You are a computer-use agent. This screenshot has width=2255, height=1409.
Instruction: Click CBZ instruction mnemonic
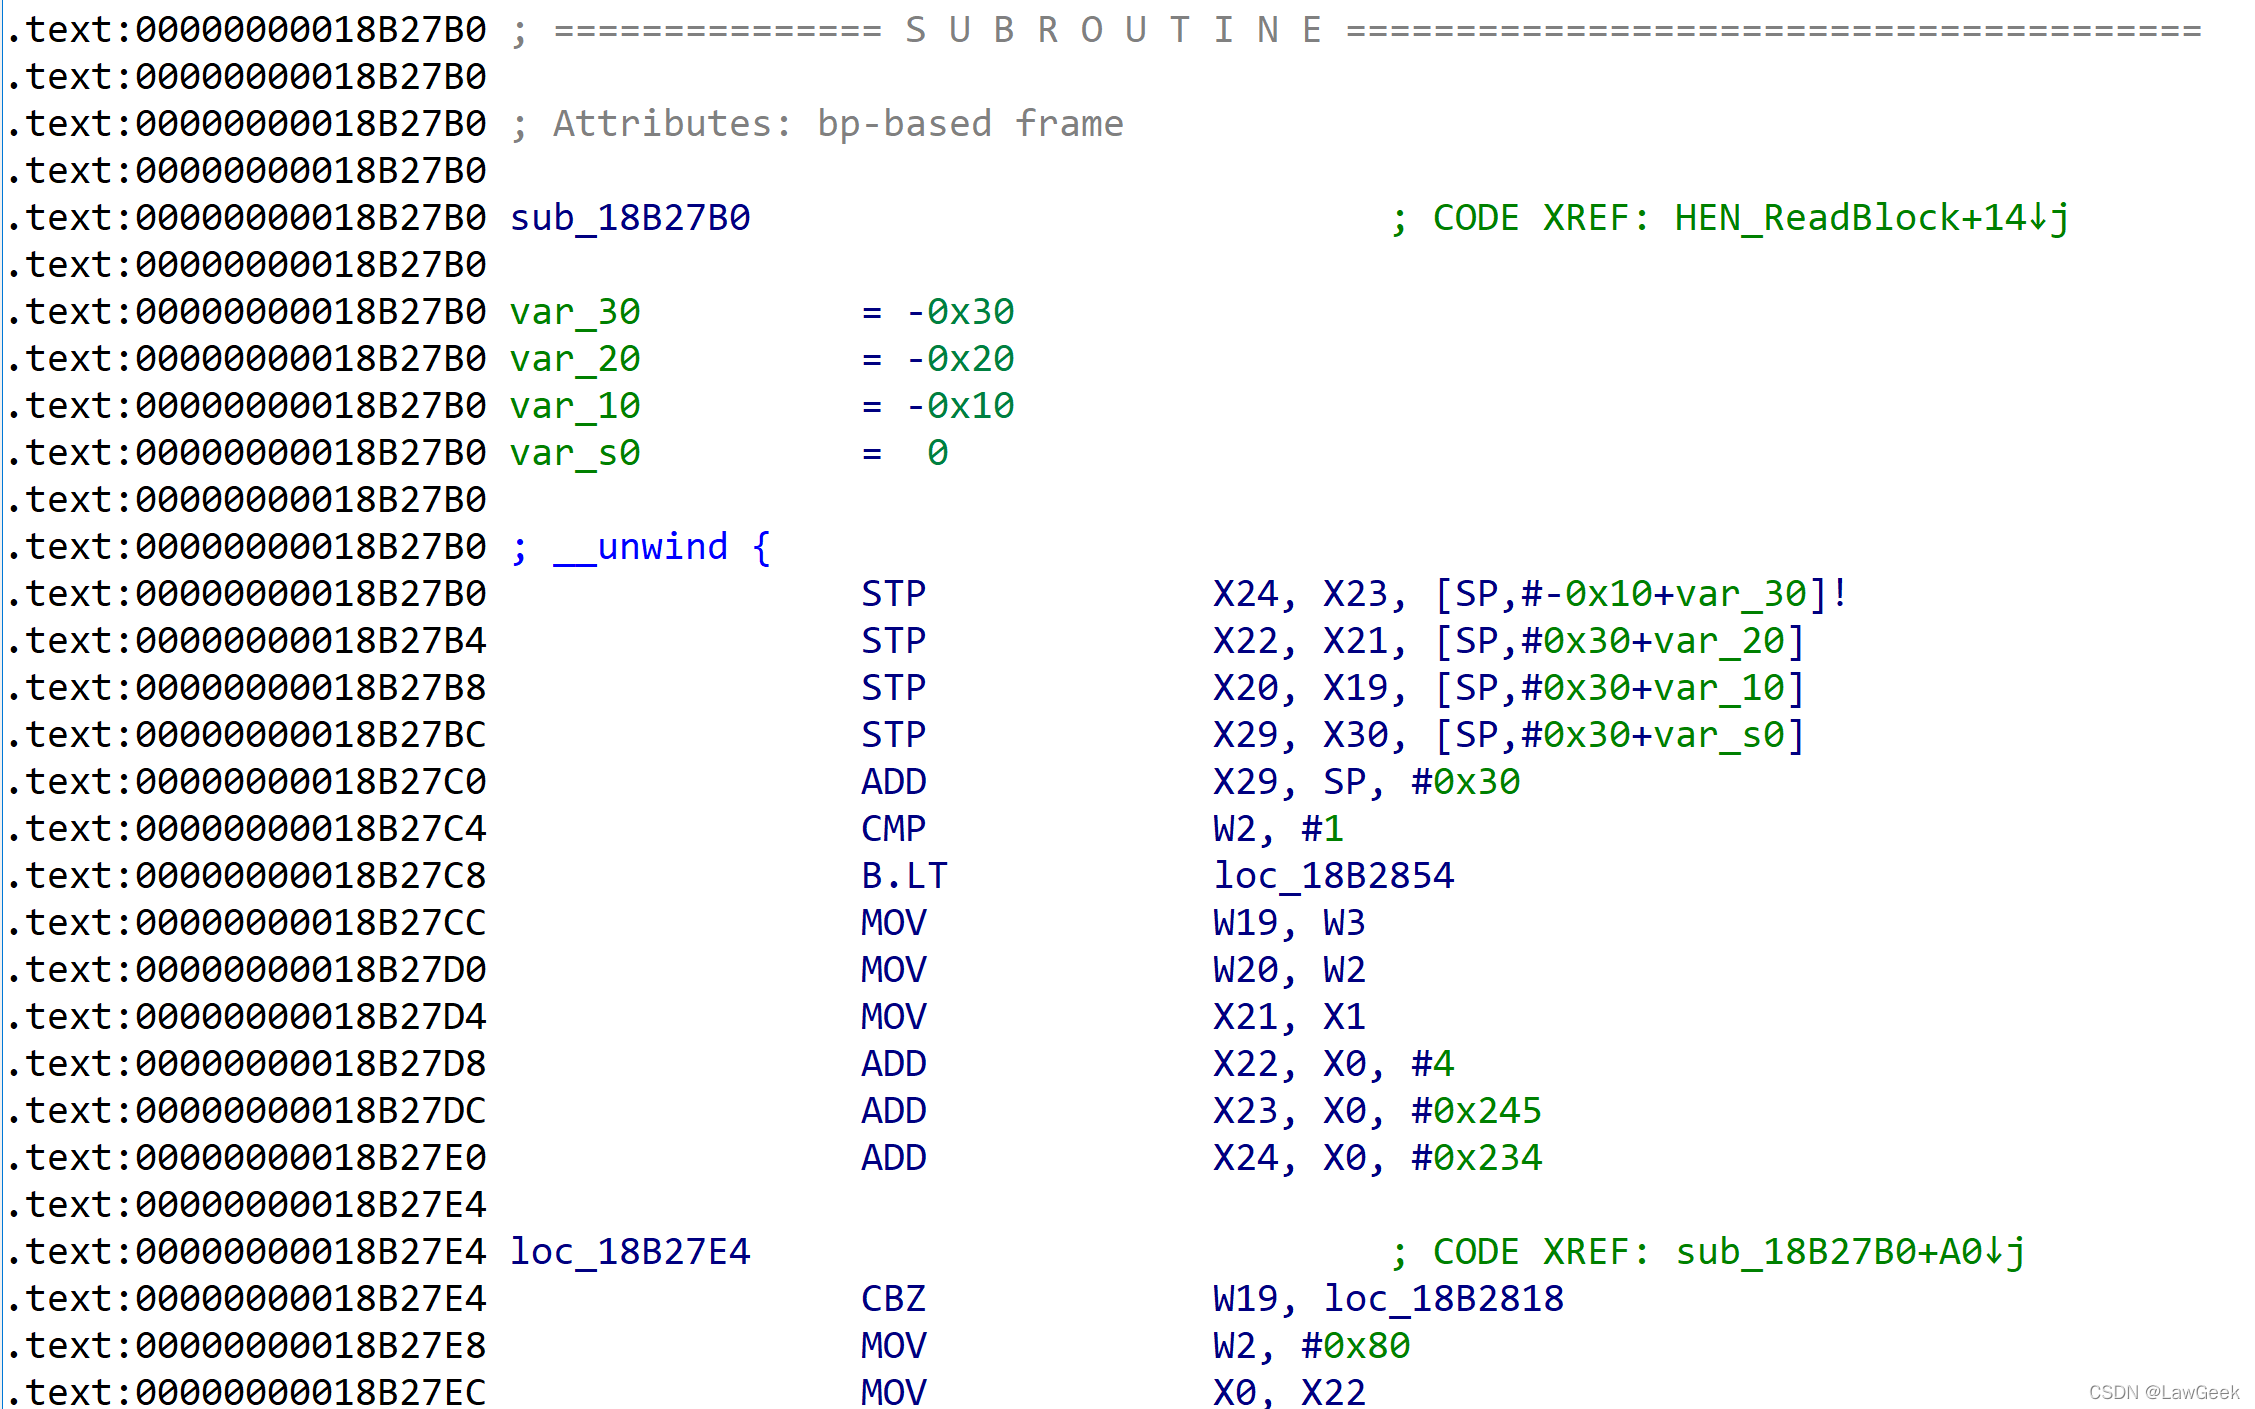pyautogui.click(x=893, y=1299)
